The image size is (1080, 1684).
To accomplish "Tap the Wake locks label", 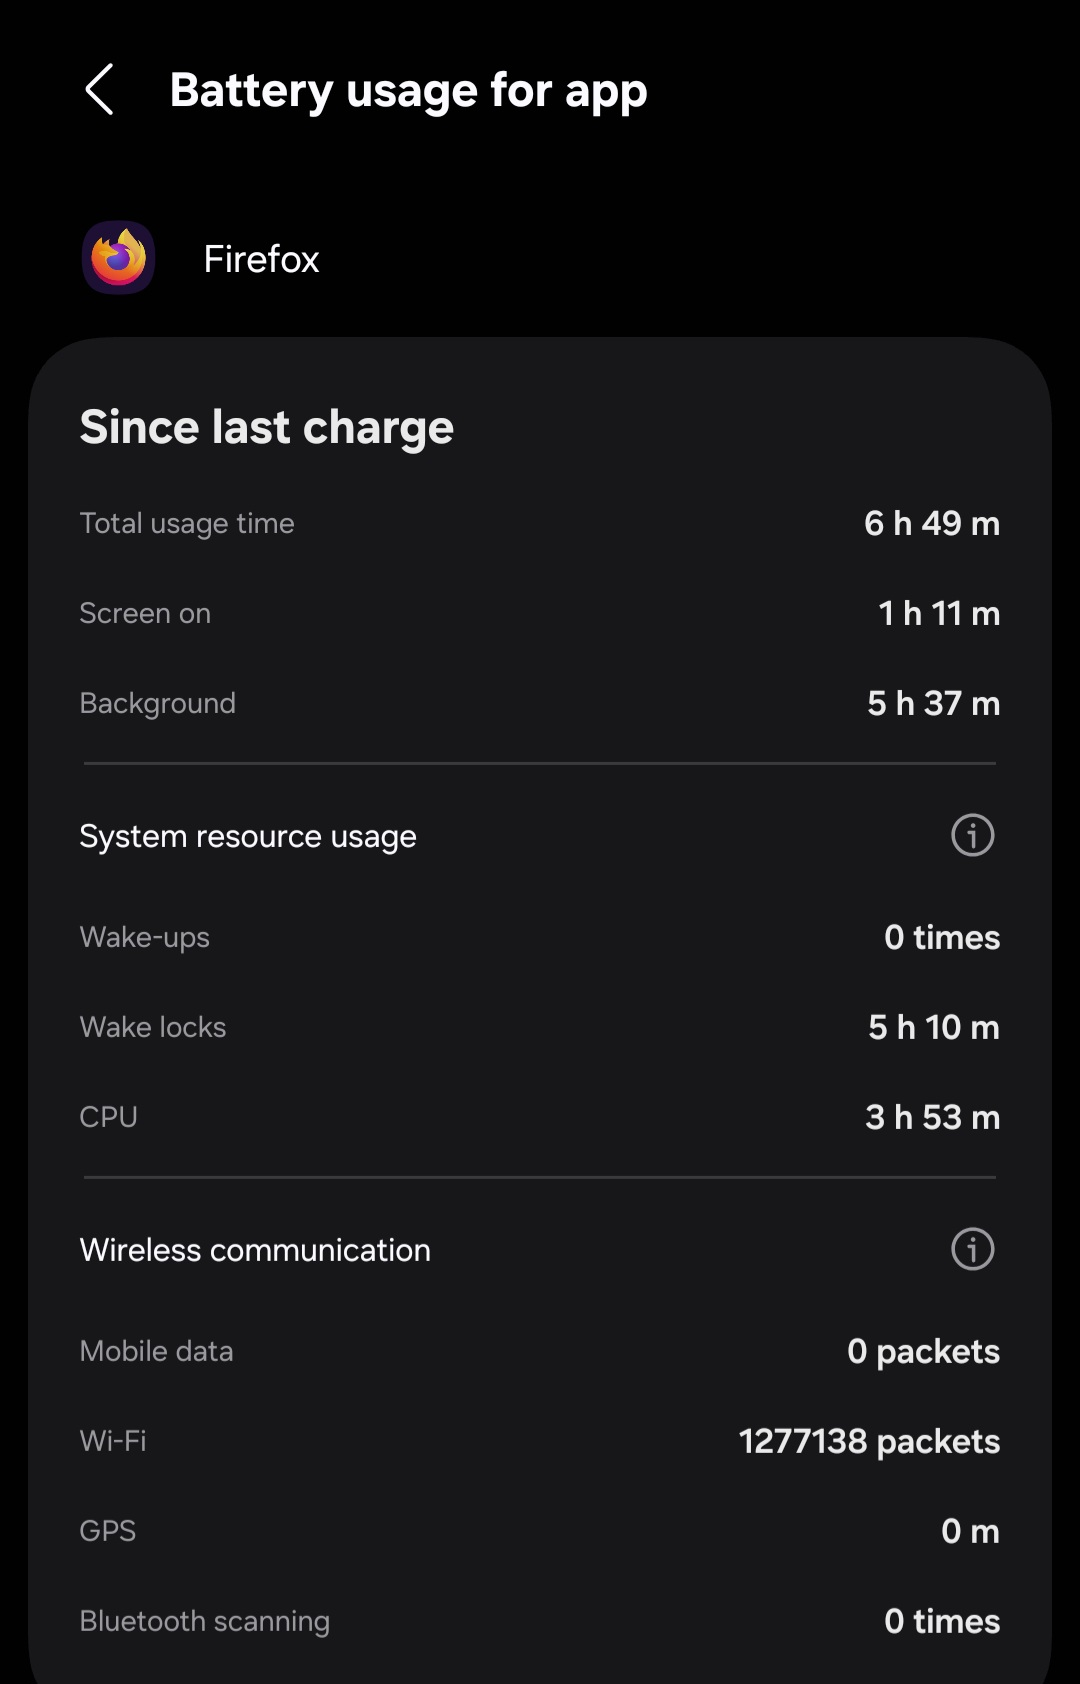I will tap(153, 1027).
